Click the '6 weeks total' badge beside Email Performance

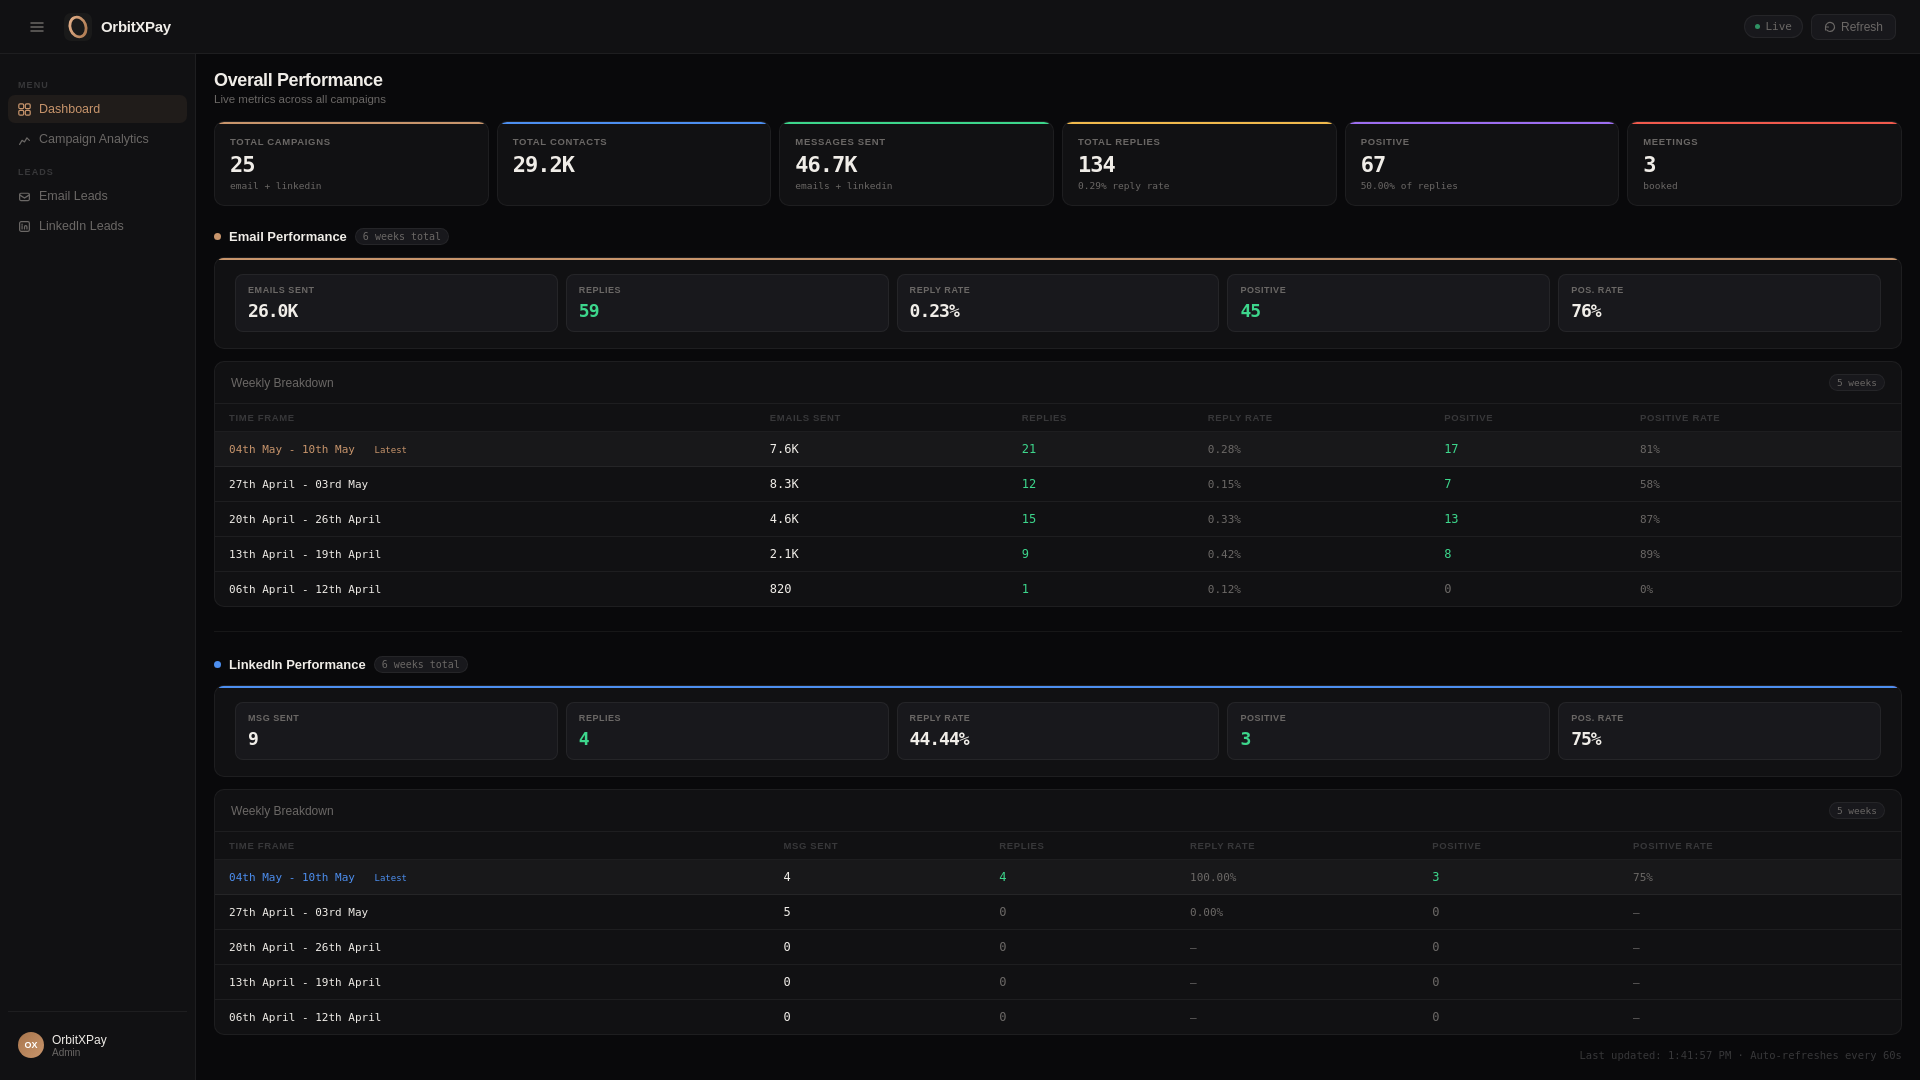[x=402, y=237]
